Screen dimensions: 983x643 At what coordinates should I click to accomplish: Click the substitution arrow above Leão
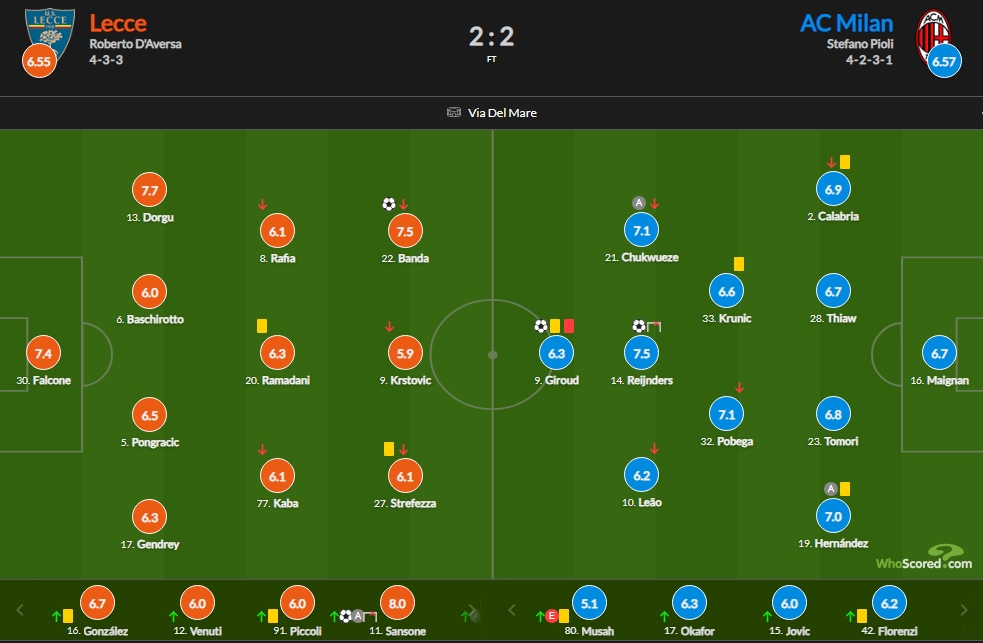[654, 449]
